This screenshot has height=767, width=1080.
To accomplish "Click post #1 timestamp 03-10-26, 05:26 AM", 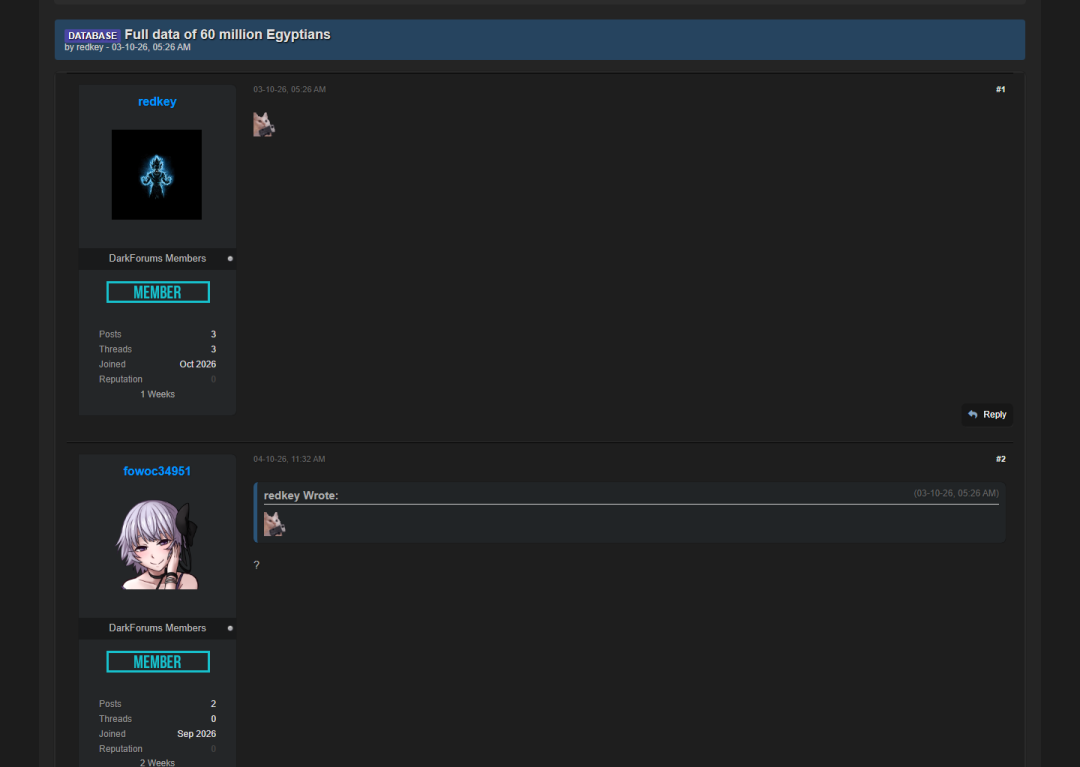I will pyautogui.click(x=289, y=90).
